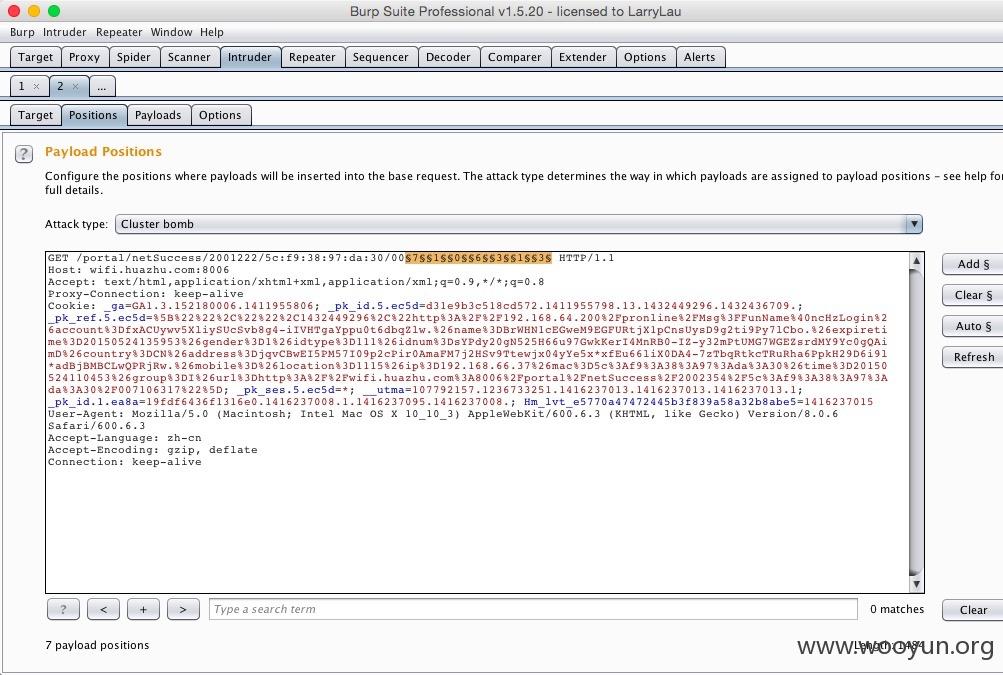The width and height of the screenshot is (1003, 675).
Task: Click the request editor scroll-down arrow
Action: [x=916, y=584]
